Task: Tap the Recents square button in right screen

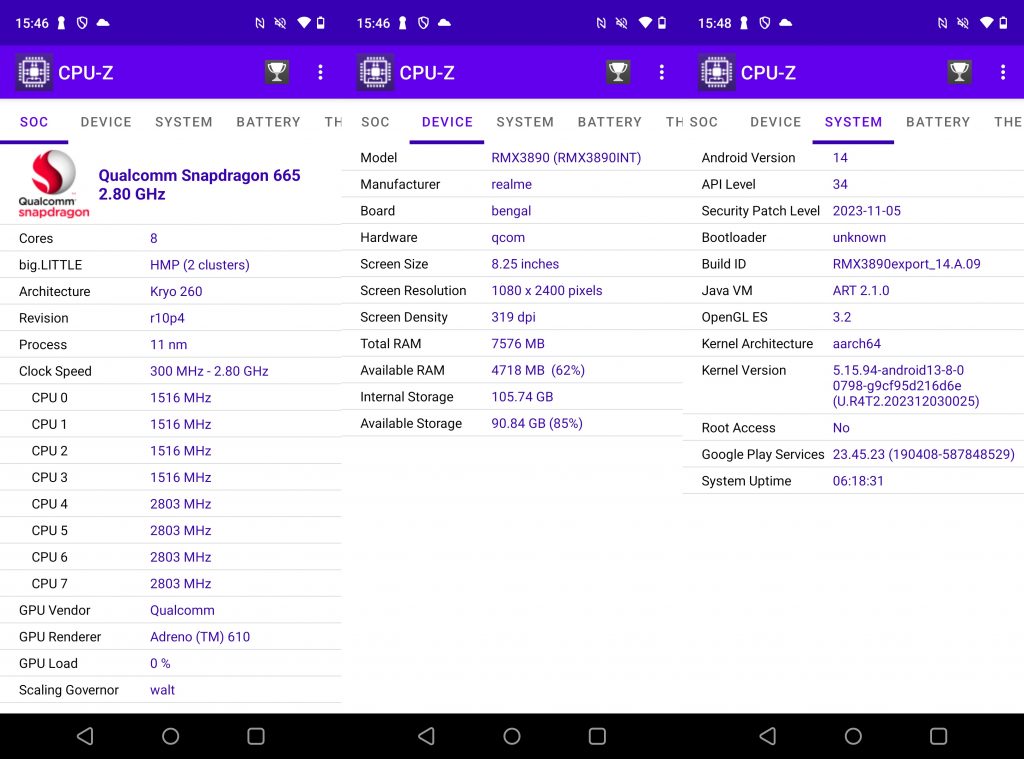Action: coord(938,736)
